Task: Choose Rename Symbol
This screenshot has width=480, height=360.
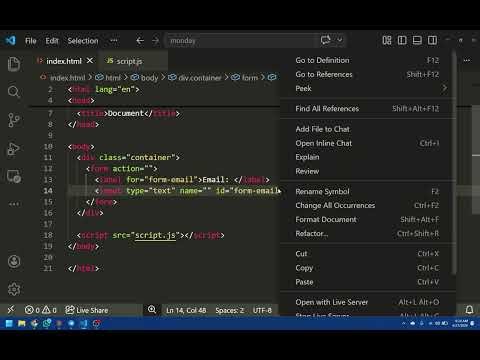Action: click(x=367, y=191)
